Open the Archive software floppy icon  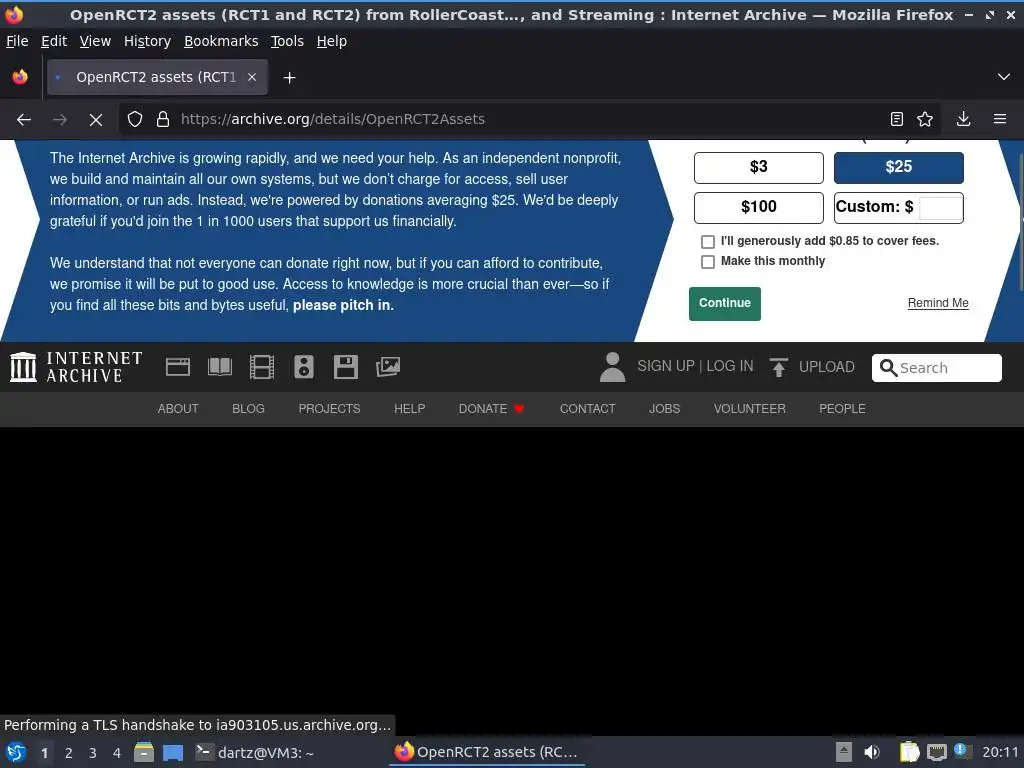coord(345,367)
